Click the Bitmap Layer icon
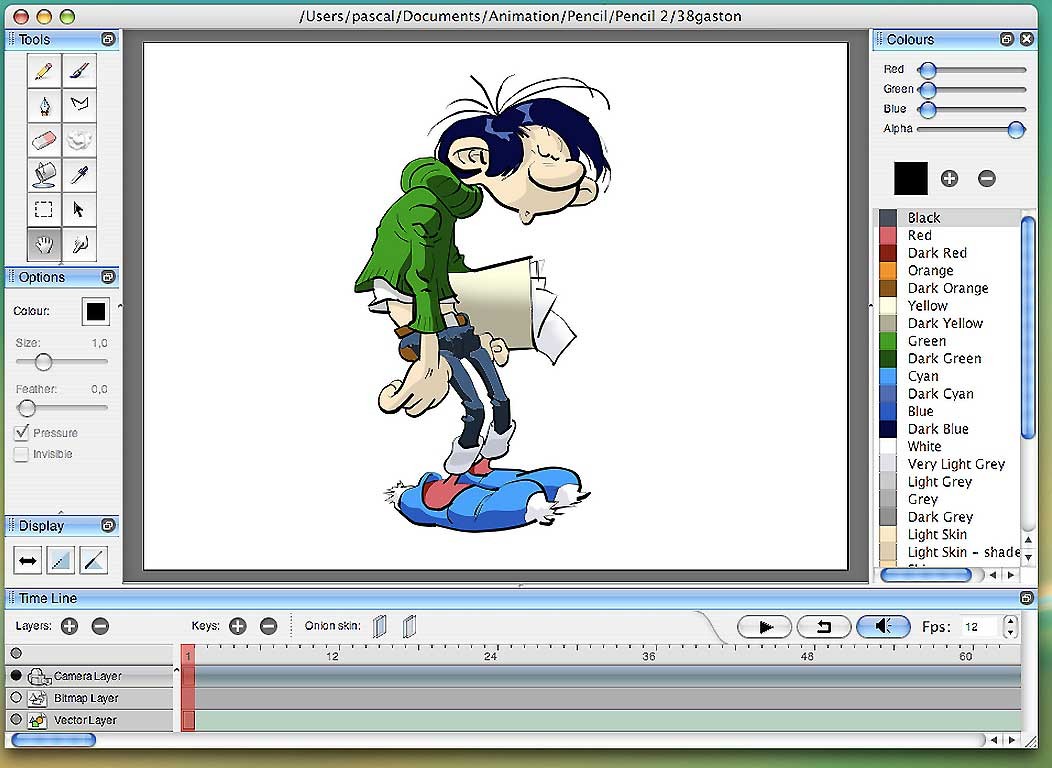Image resolution: width=1052 pixels, height=768 pixels. 38,698
